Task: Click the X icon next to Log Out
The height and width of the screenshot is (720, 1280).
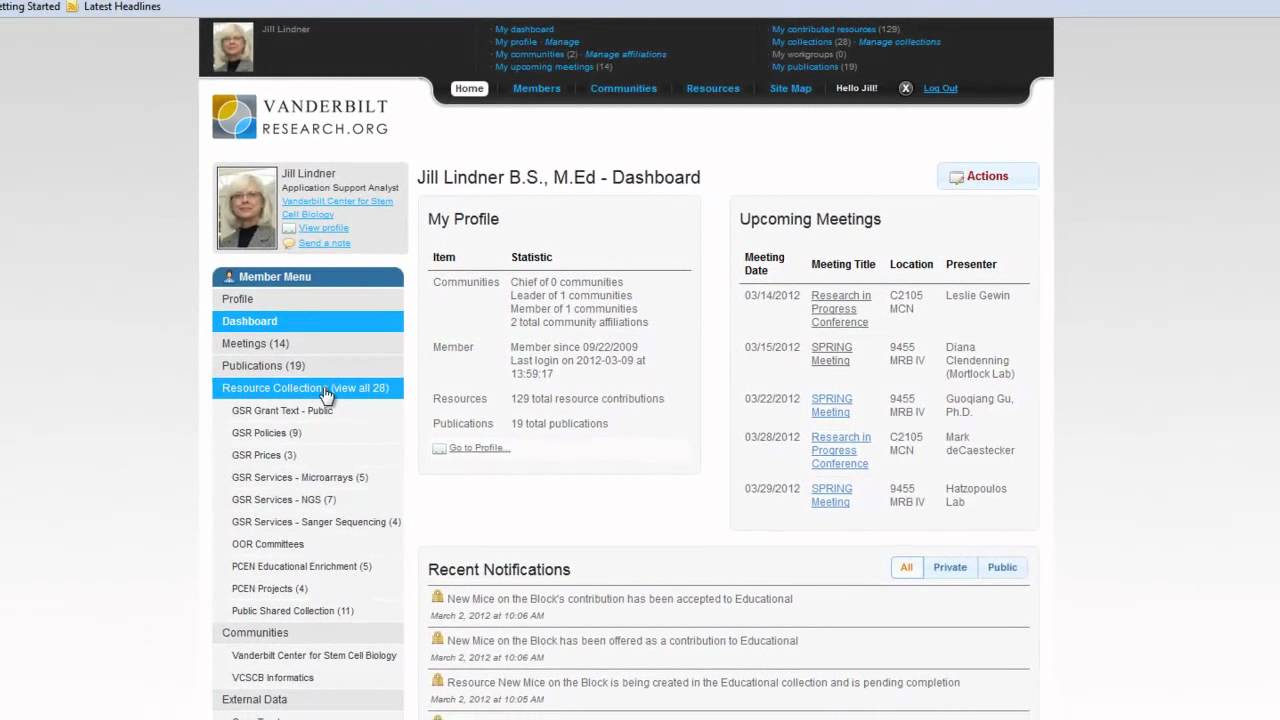Action: point(906,88)
